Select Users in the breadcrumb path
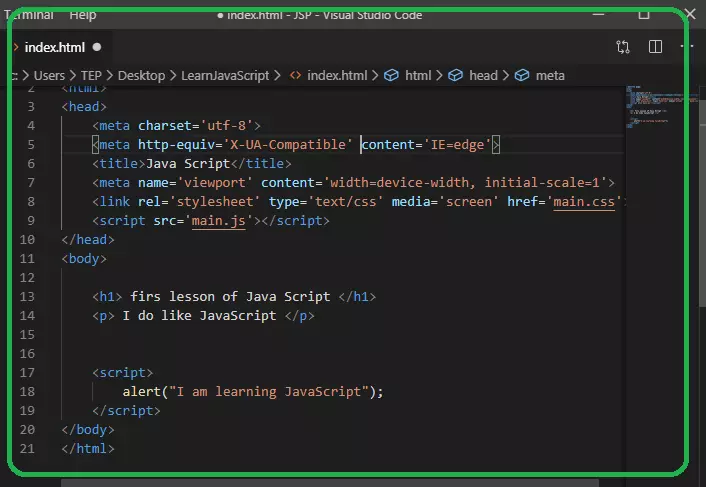Screen dimensions: 706x487 pyautogui.click(x=49, y=76)
